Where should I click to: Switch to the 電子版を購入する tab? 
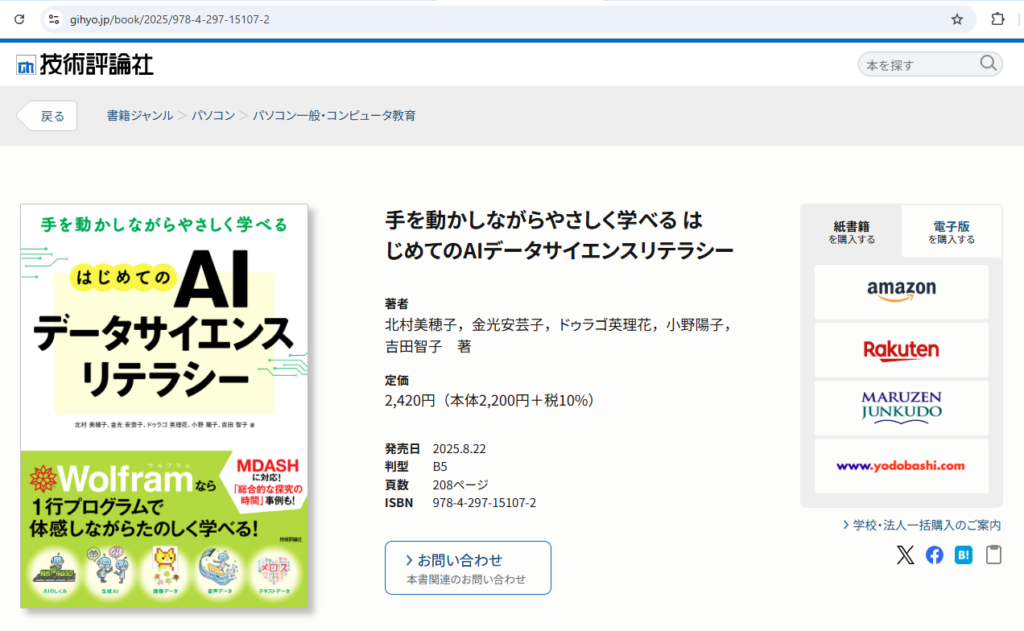tap(952, 232)
